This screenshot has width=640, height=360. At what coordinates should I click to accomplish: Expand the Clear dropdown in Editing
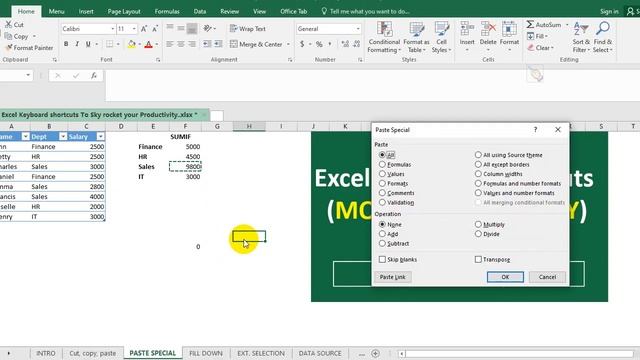click(552, 48)
